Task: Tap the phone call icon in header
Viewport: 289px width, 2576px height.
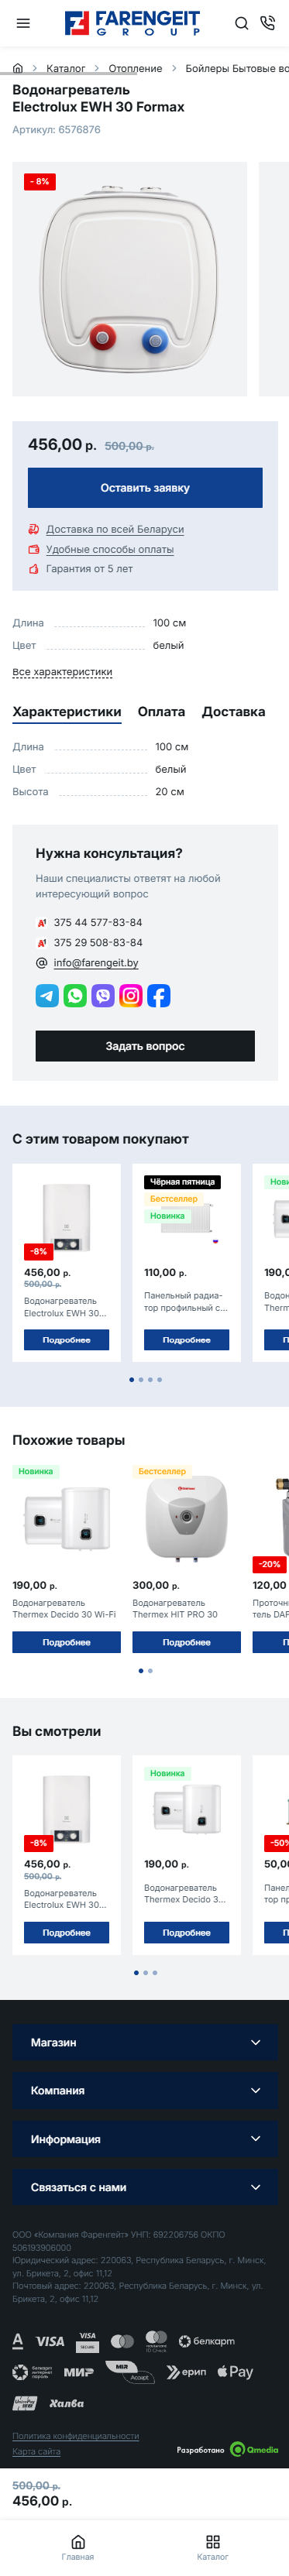Action: 267,23
